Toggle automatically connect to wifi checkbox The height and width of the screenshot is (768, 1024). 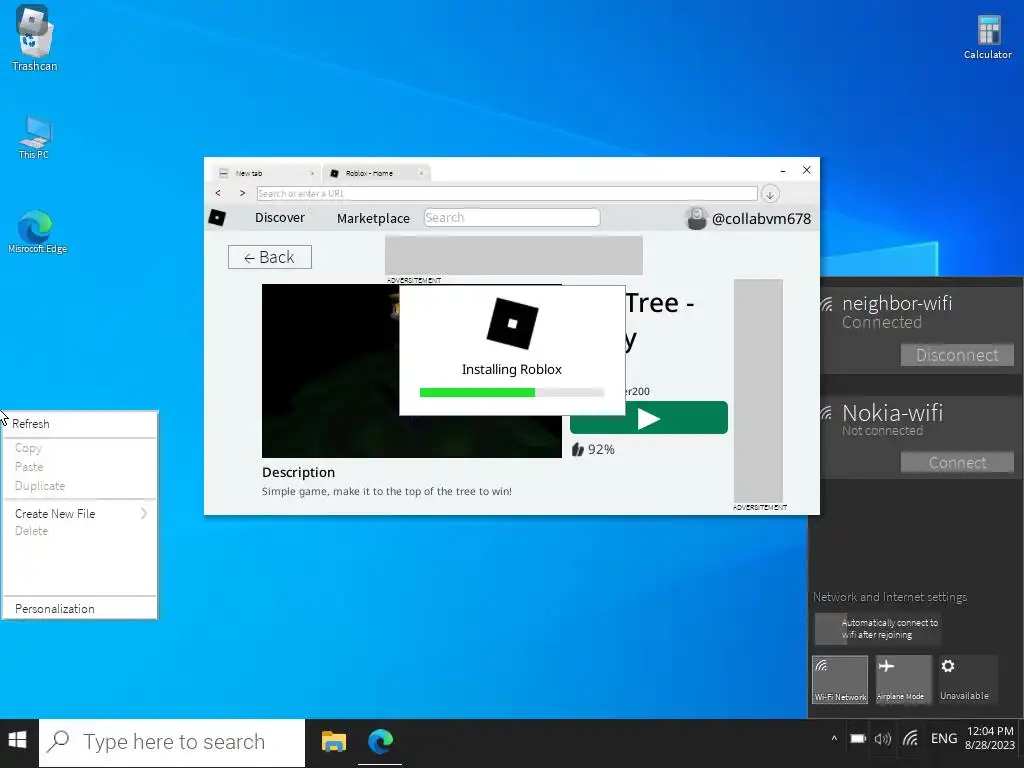[830, 628]
